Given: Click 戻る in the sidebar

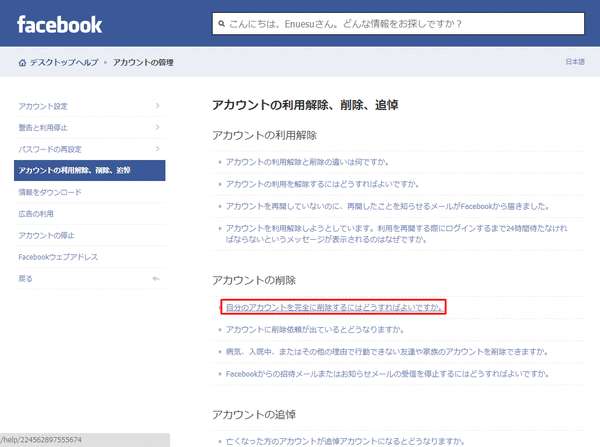Looking at the screenshot, I should click(25, 279).
